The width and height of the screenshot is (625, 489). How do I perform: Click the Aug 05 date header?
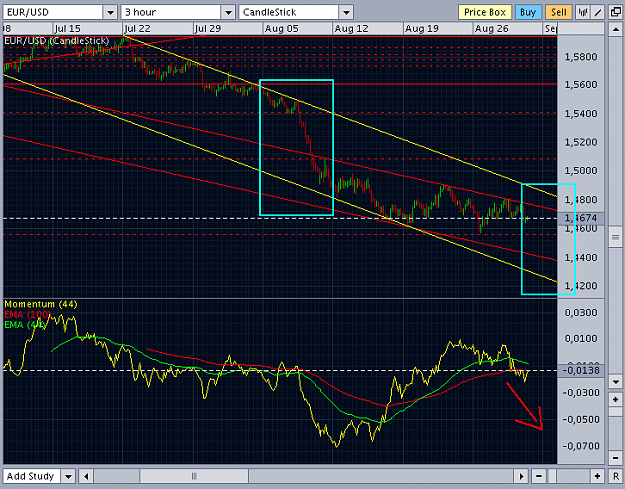[x=281, y=29]
